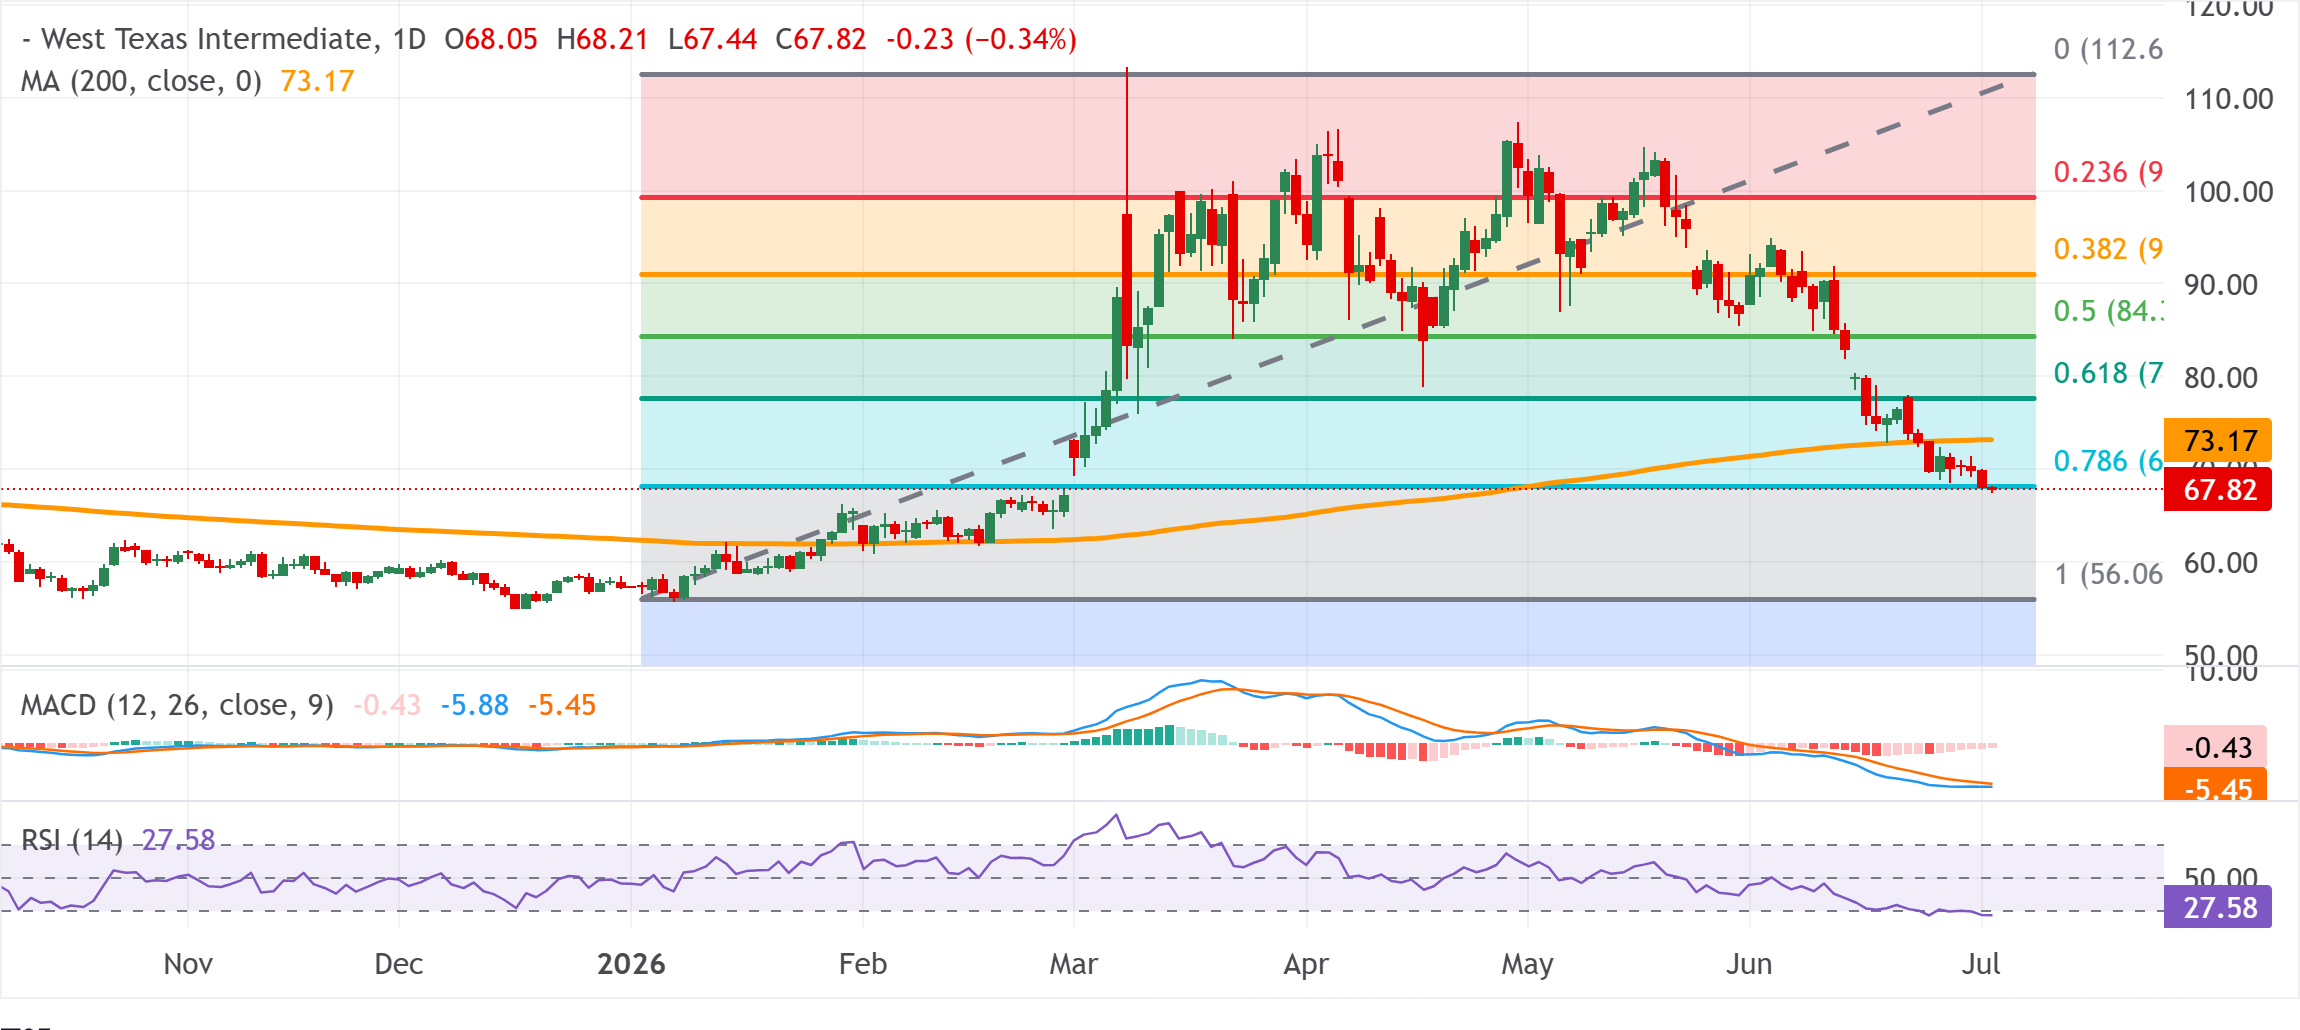Click the May label on time axis

click(1528, 964)
